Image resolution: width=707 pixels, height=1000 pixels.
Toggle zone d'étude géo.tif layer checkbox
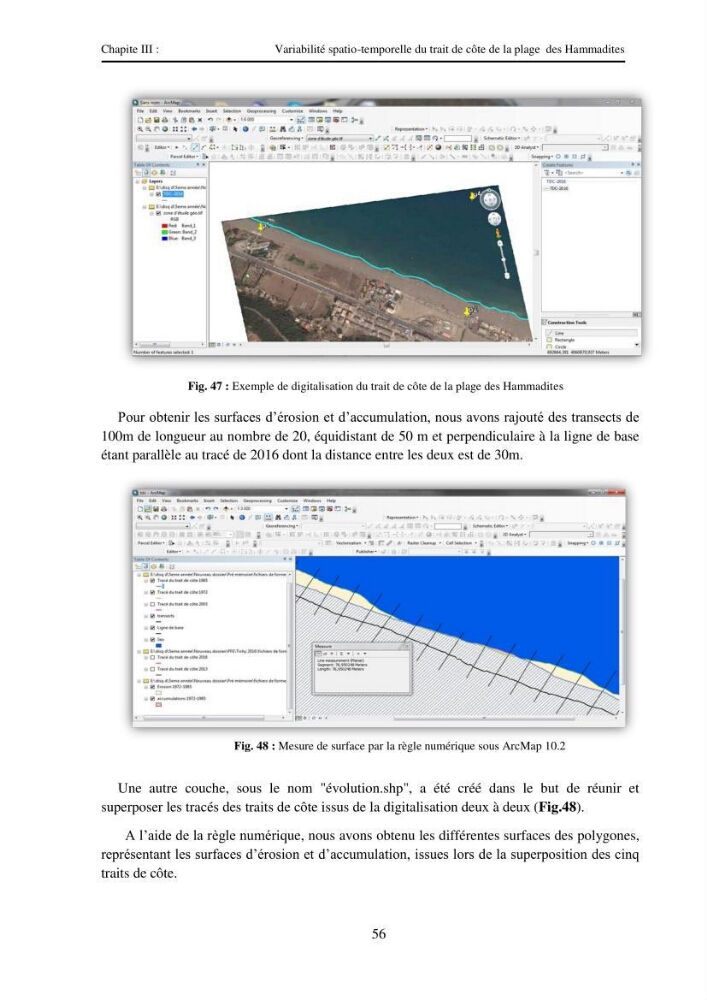(x=159, y=213)
